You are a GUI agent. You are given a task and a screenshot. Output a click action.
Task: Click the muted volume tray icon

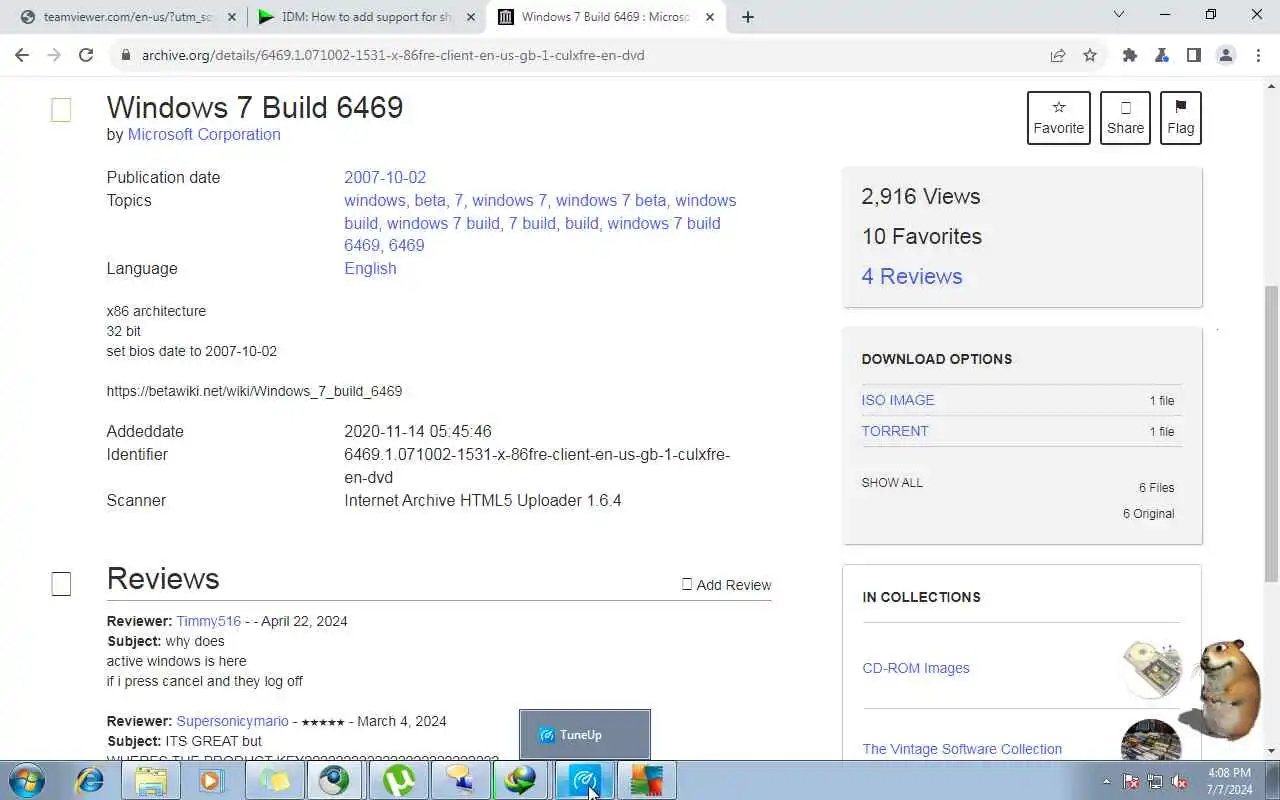tap(1180, 782)
